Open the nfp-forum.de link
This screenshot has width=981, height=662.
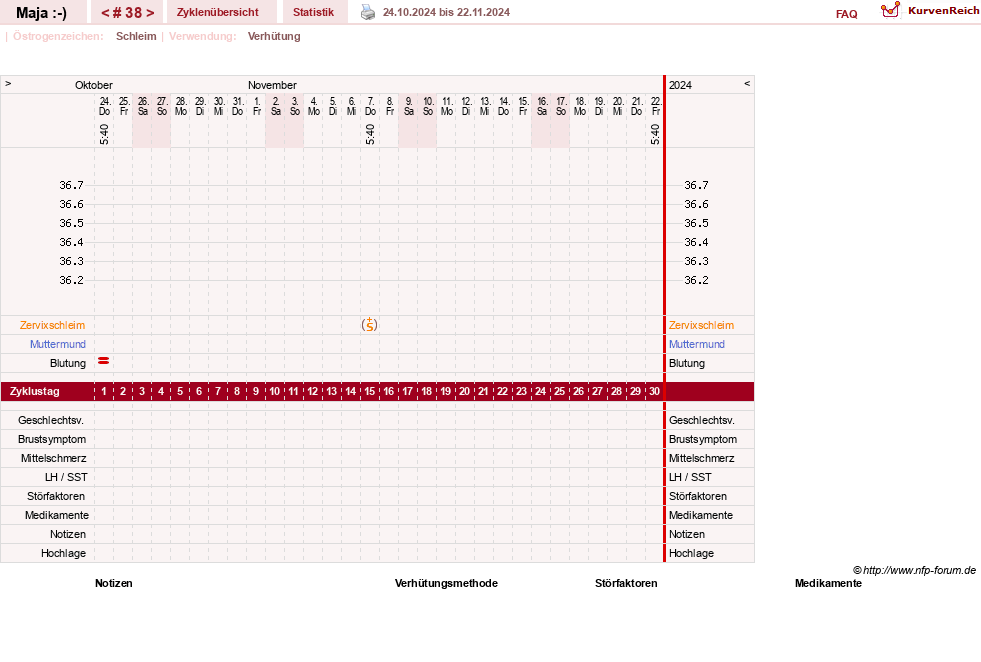(915, 570)
